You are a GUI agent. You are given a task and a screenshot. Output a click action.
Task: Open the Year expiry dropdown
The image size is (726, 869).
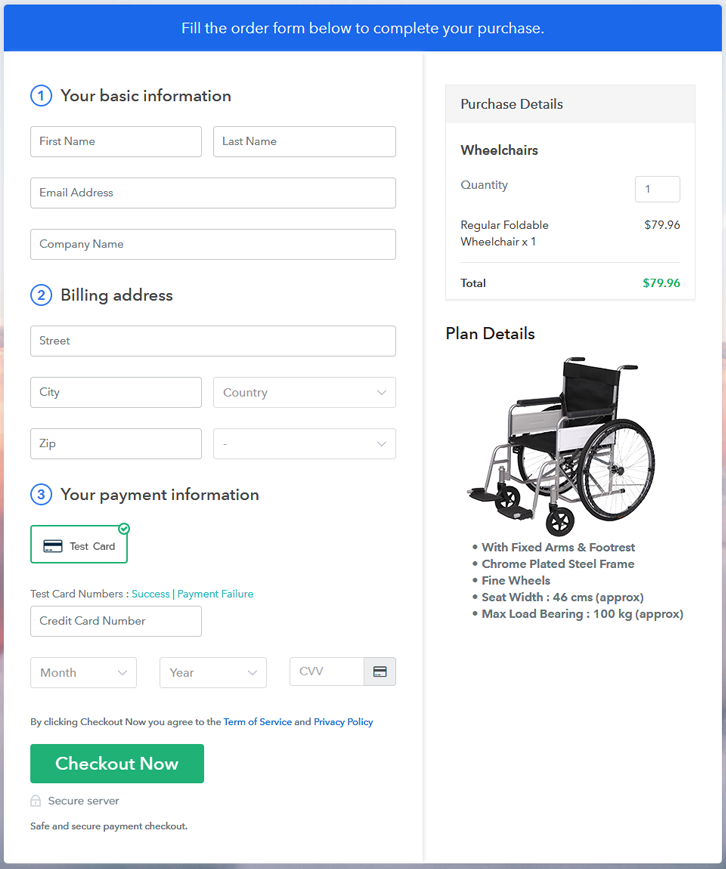[x=213, y=672]
